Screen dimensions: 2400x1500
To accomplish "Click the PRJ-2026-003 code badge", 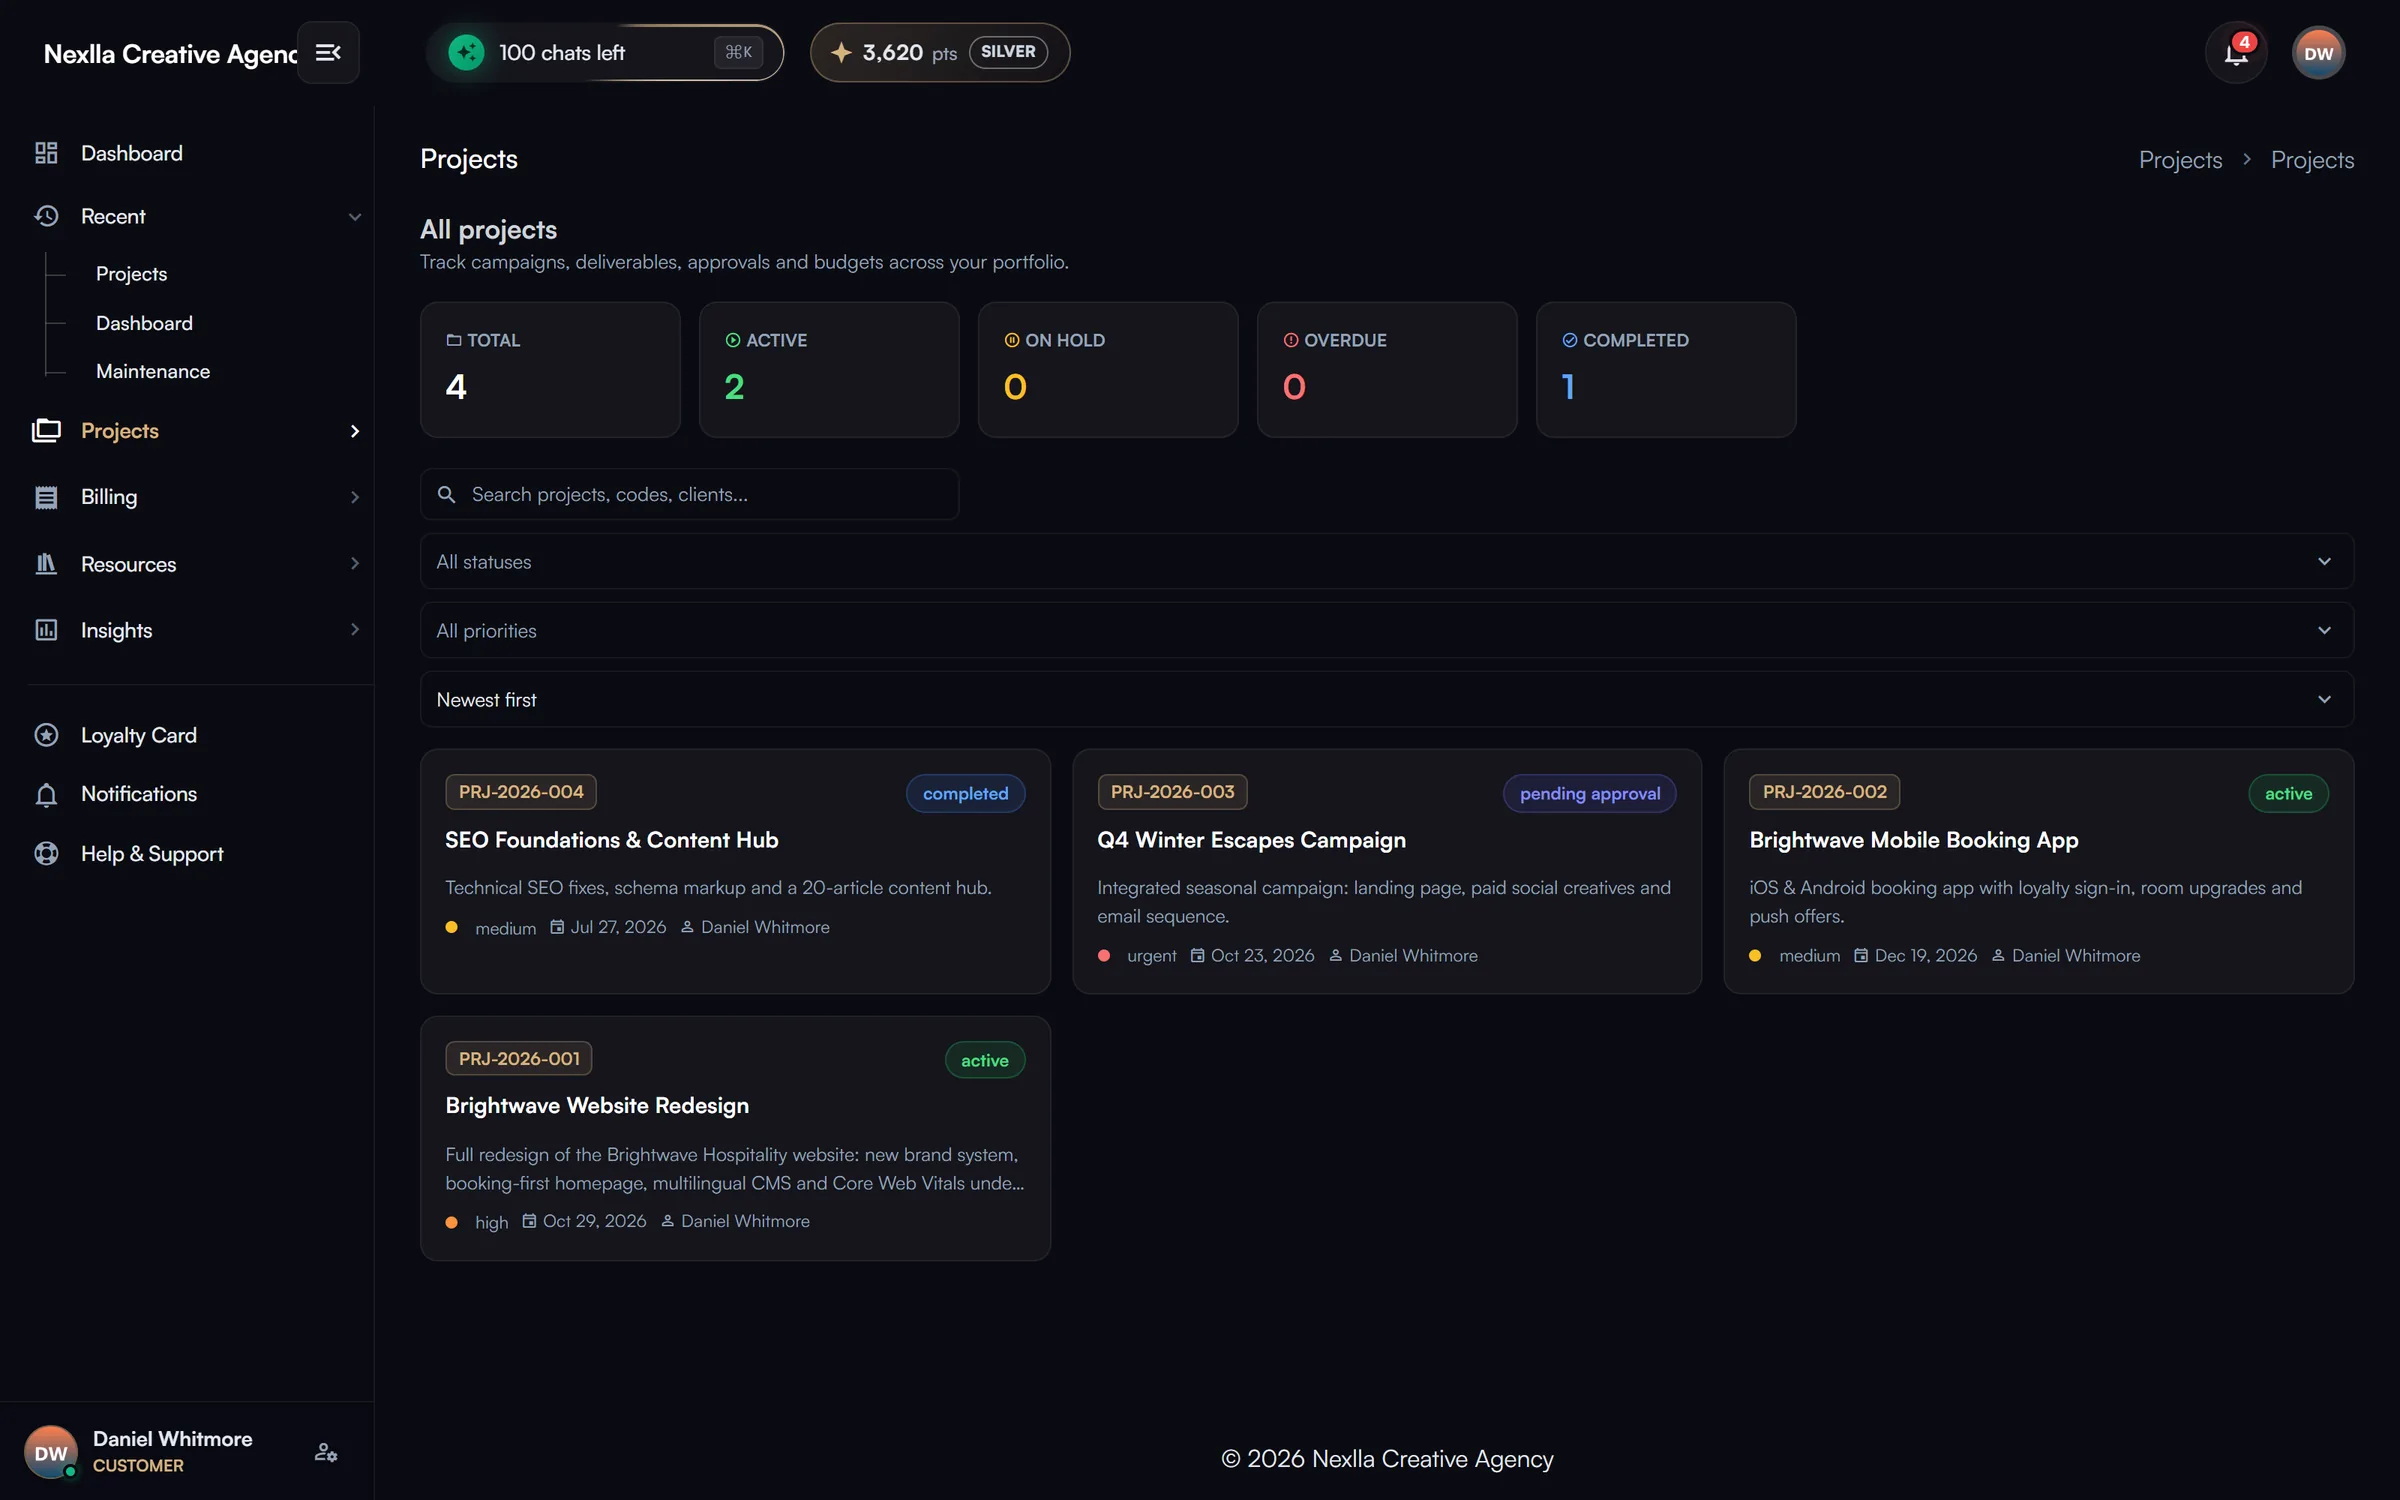I will click(1172, 792).
